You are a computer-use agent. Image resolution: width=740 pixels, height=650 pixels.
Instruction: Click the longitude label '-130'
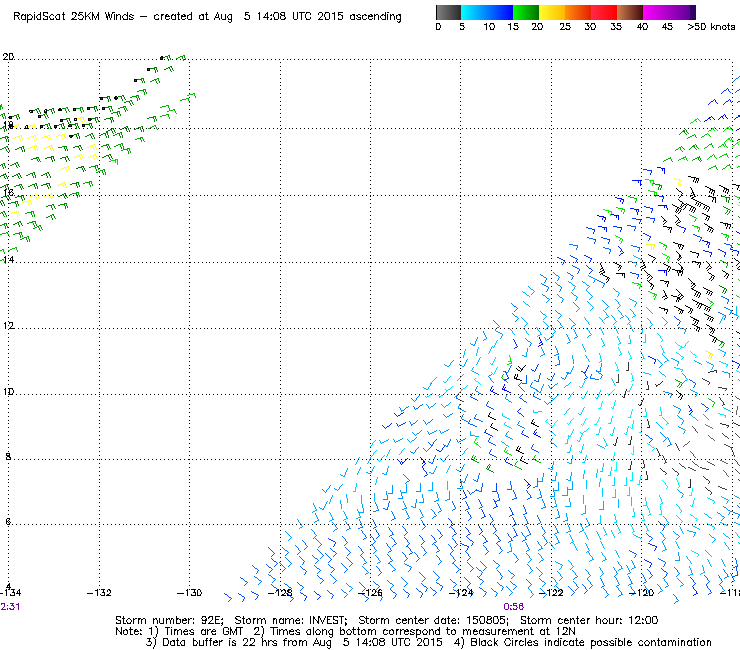coord(189,593)
